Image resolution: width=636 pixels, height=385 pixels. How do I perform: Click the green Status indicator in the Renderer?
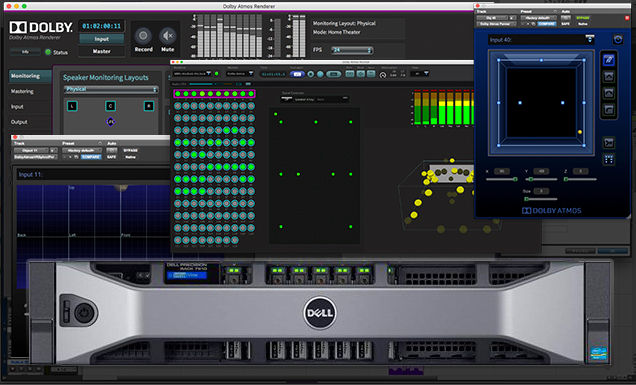[x=48, y=52]
